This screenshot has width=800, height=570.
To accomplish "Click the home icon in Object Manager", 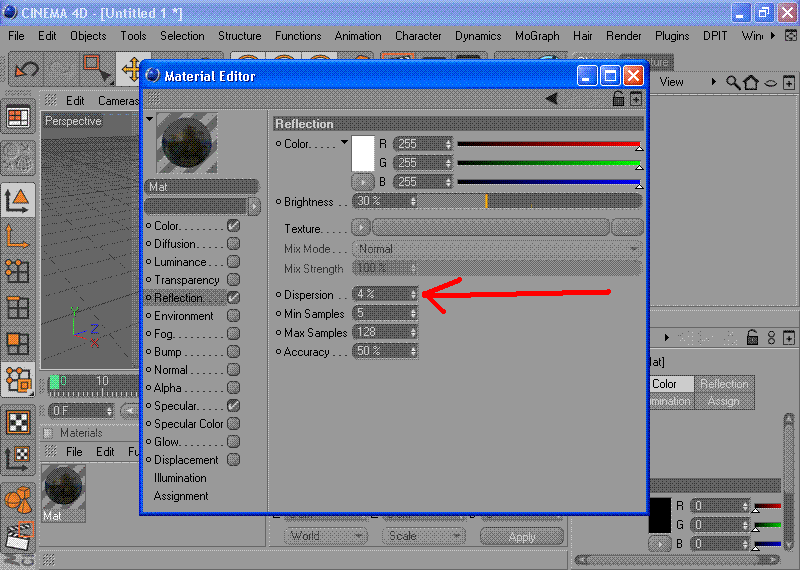I will [751, 82].
